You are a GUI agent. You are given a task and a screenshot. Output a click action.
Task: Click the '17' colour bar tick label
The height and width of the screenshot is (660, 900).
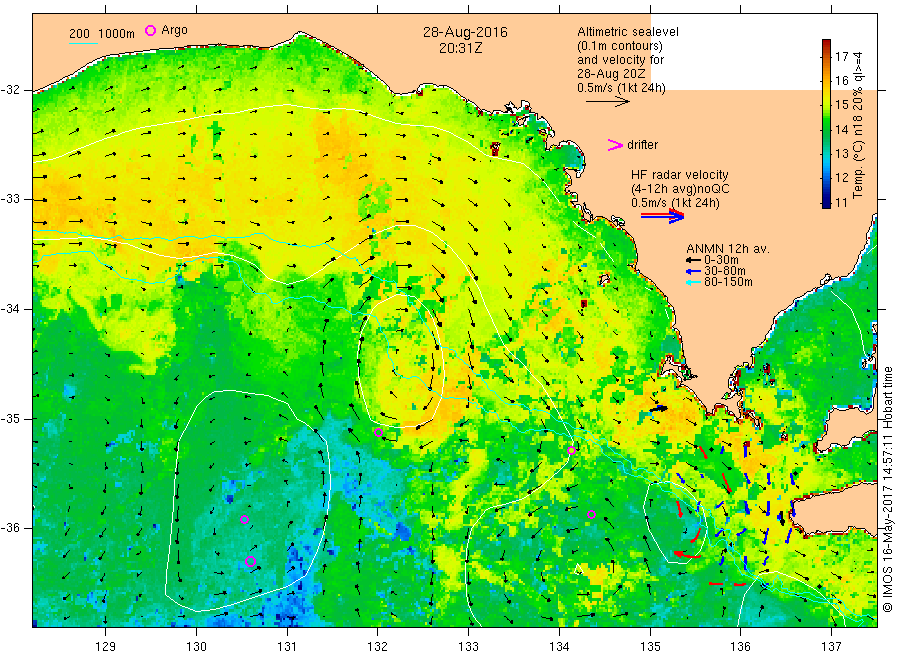[841, 56]
